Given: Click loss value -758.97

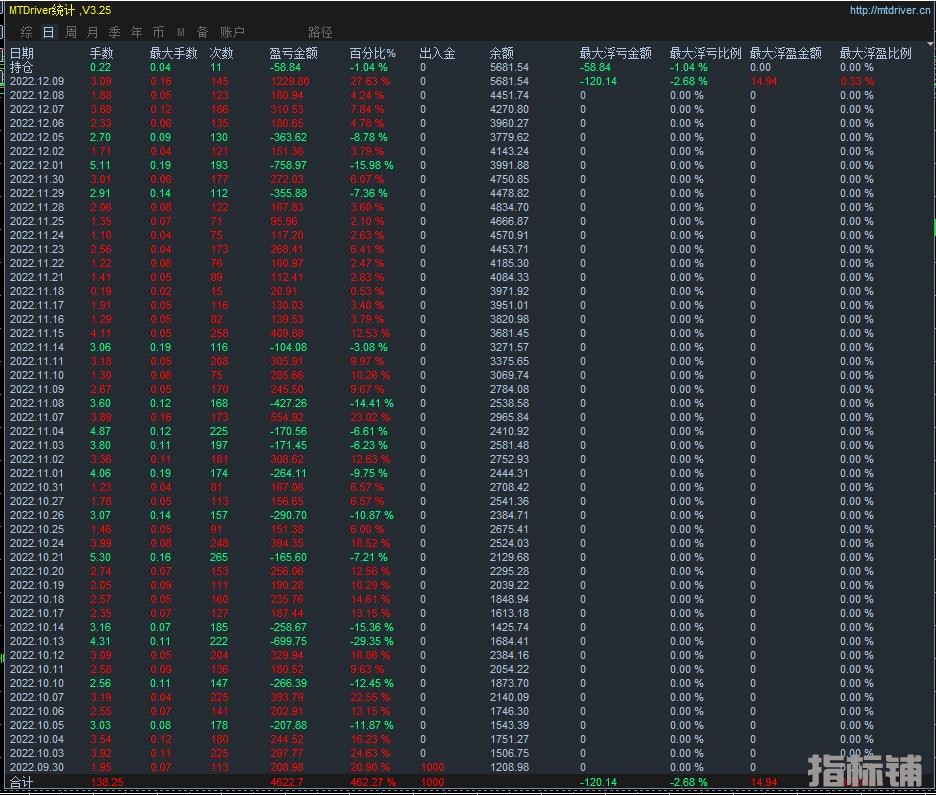Looking at the screenshot, I should (x=288, y=165).
